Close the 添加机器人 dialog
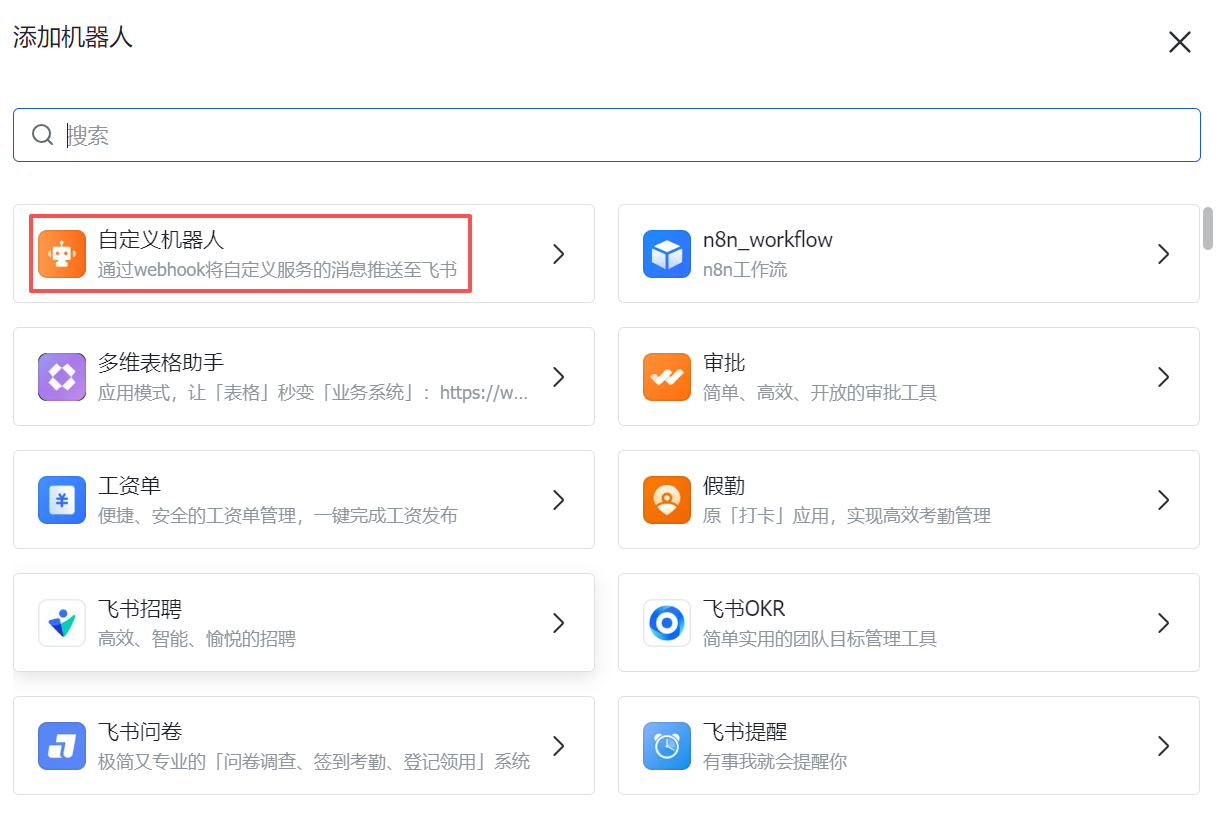This screenshot has height=825, width=1221. [1180, 42]
